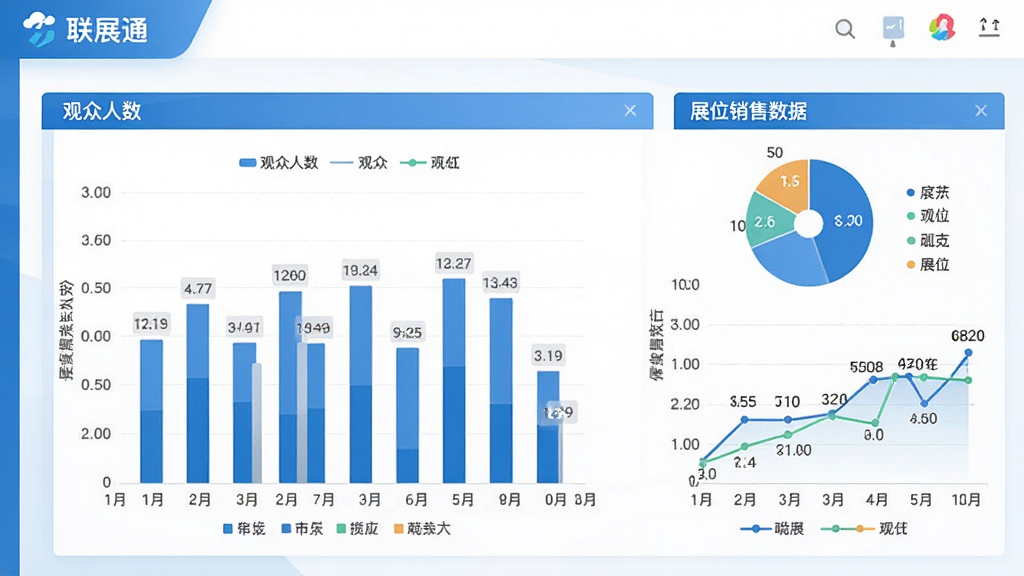Select the large blue pie slice 8.00
Screen dimensions: 1024x576
tap(846, 221)
